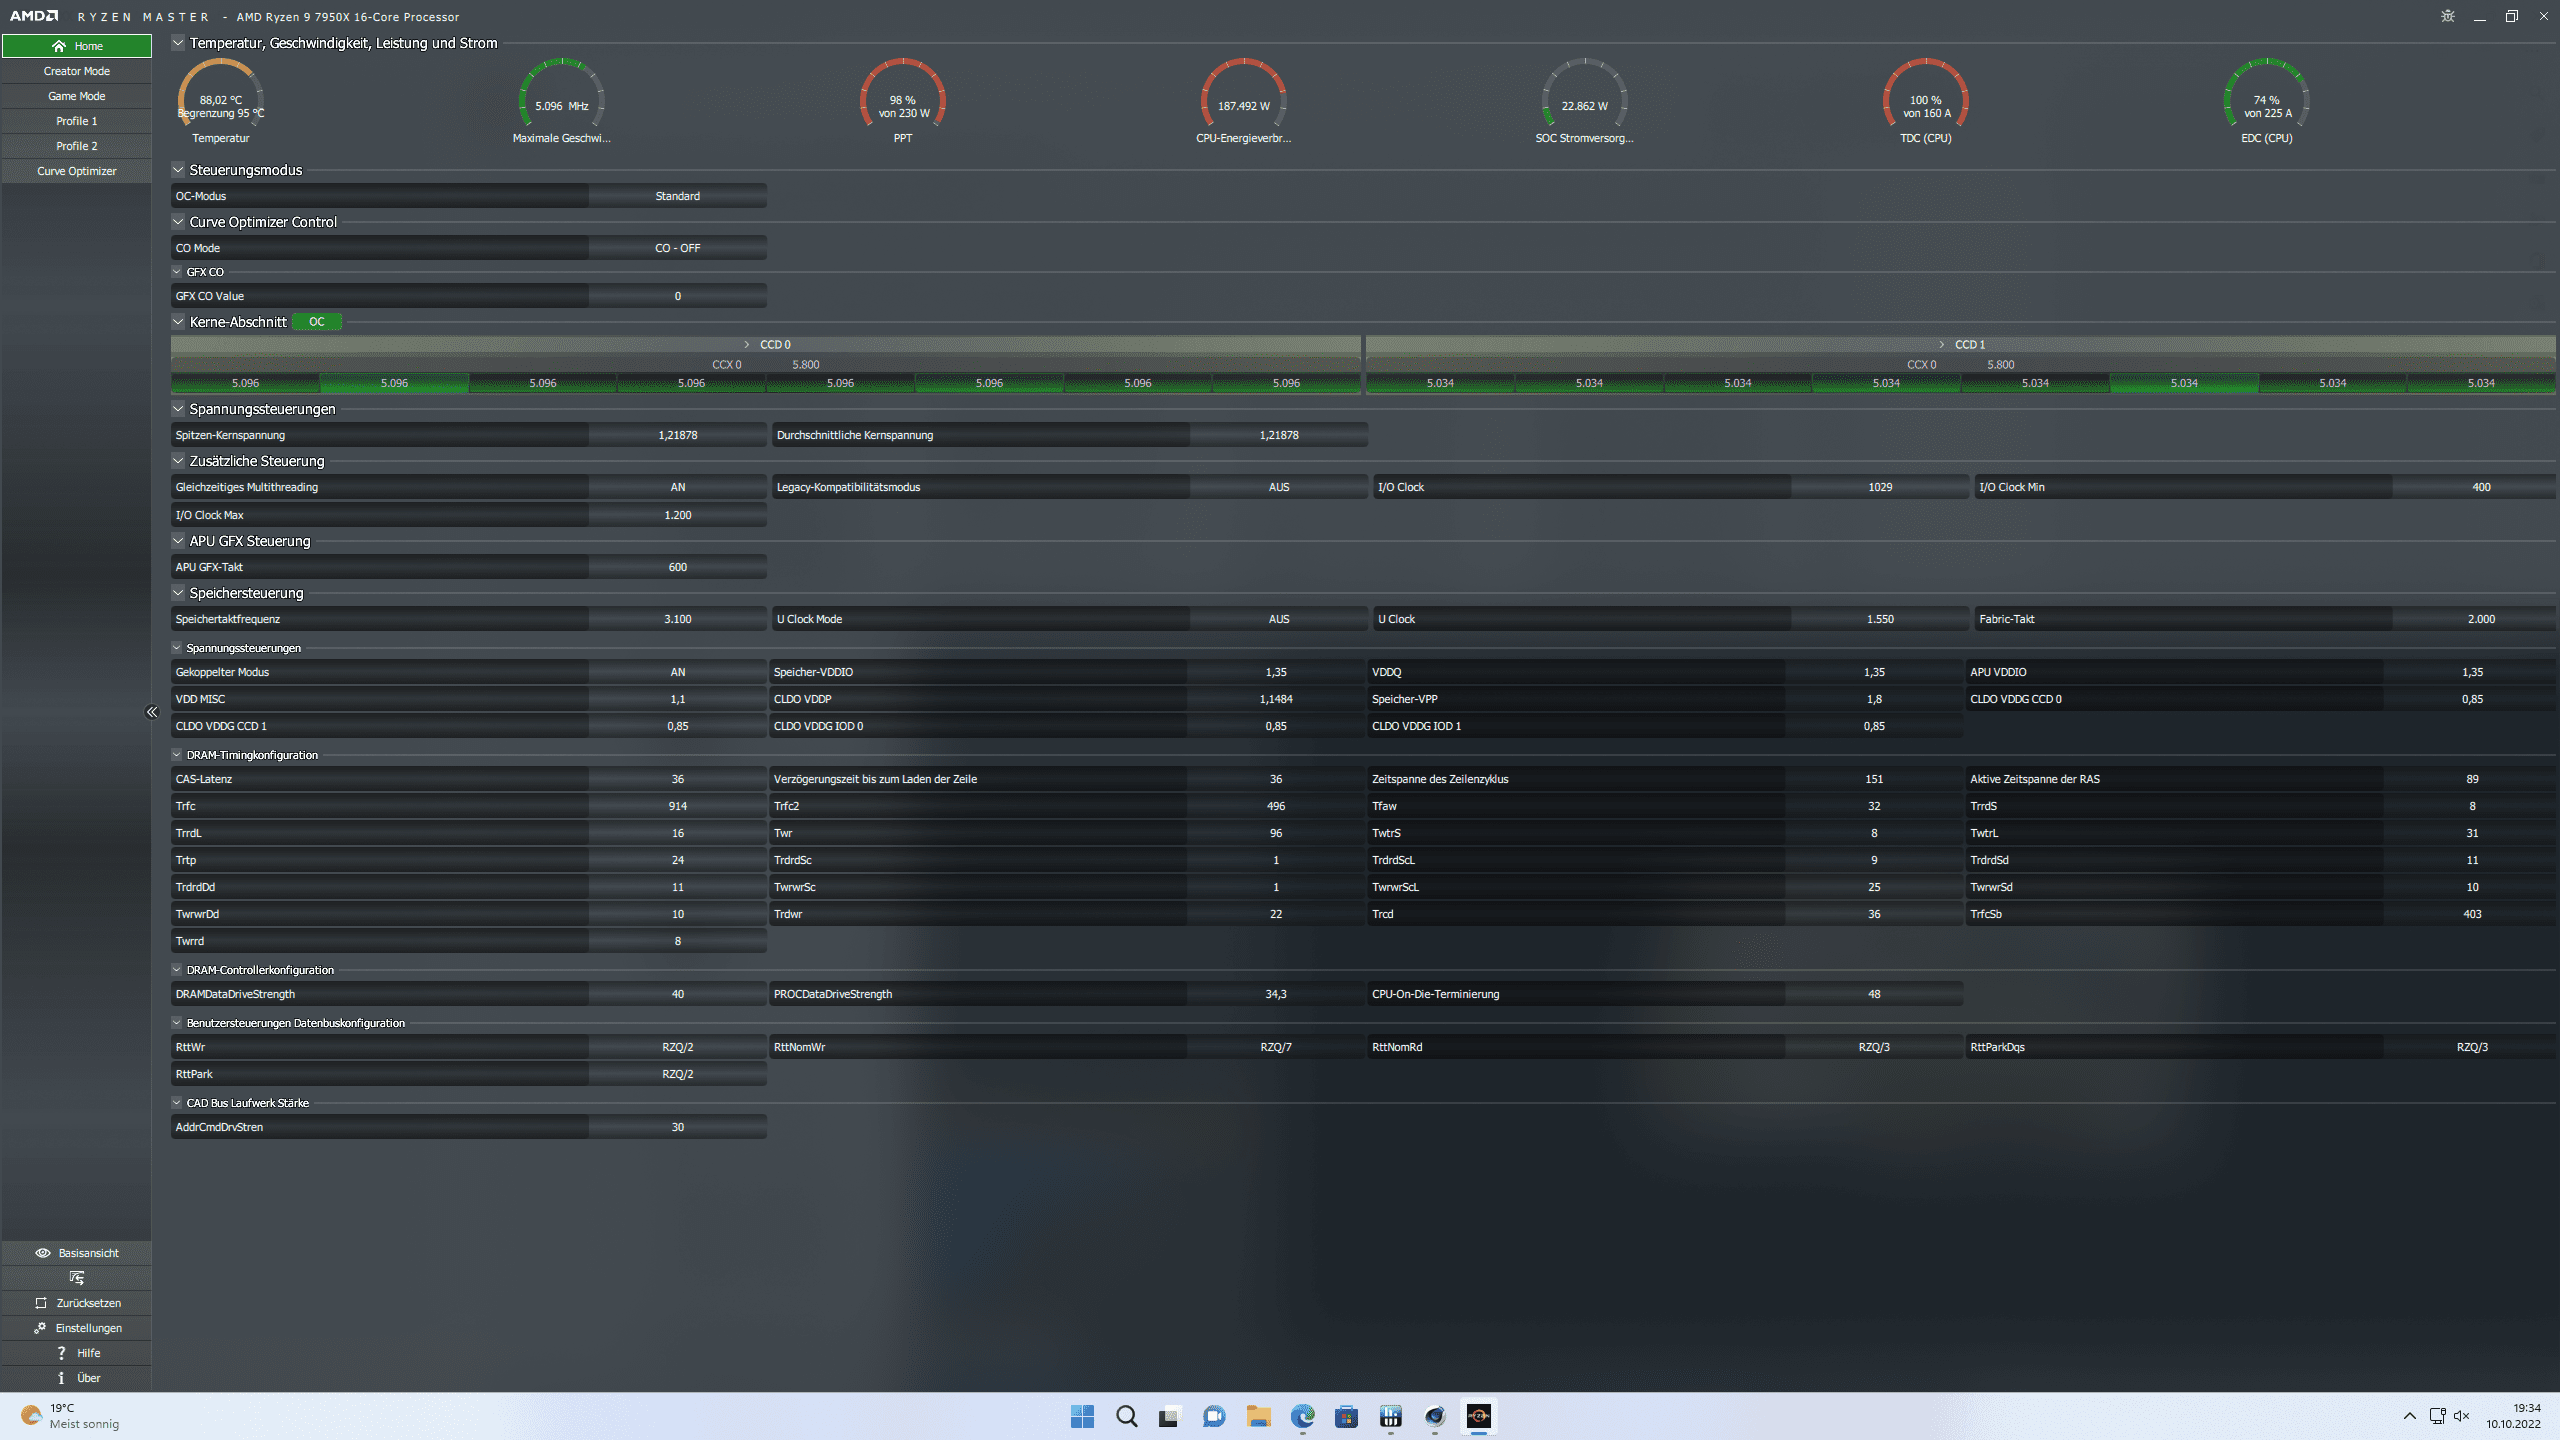Click the CO Mode value CO - OFF

click(x=678, y=248)
